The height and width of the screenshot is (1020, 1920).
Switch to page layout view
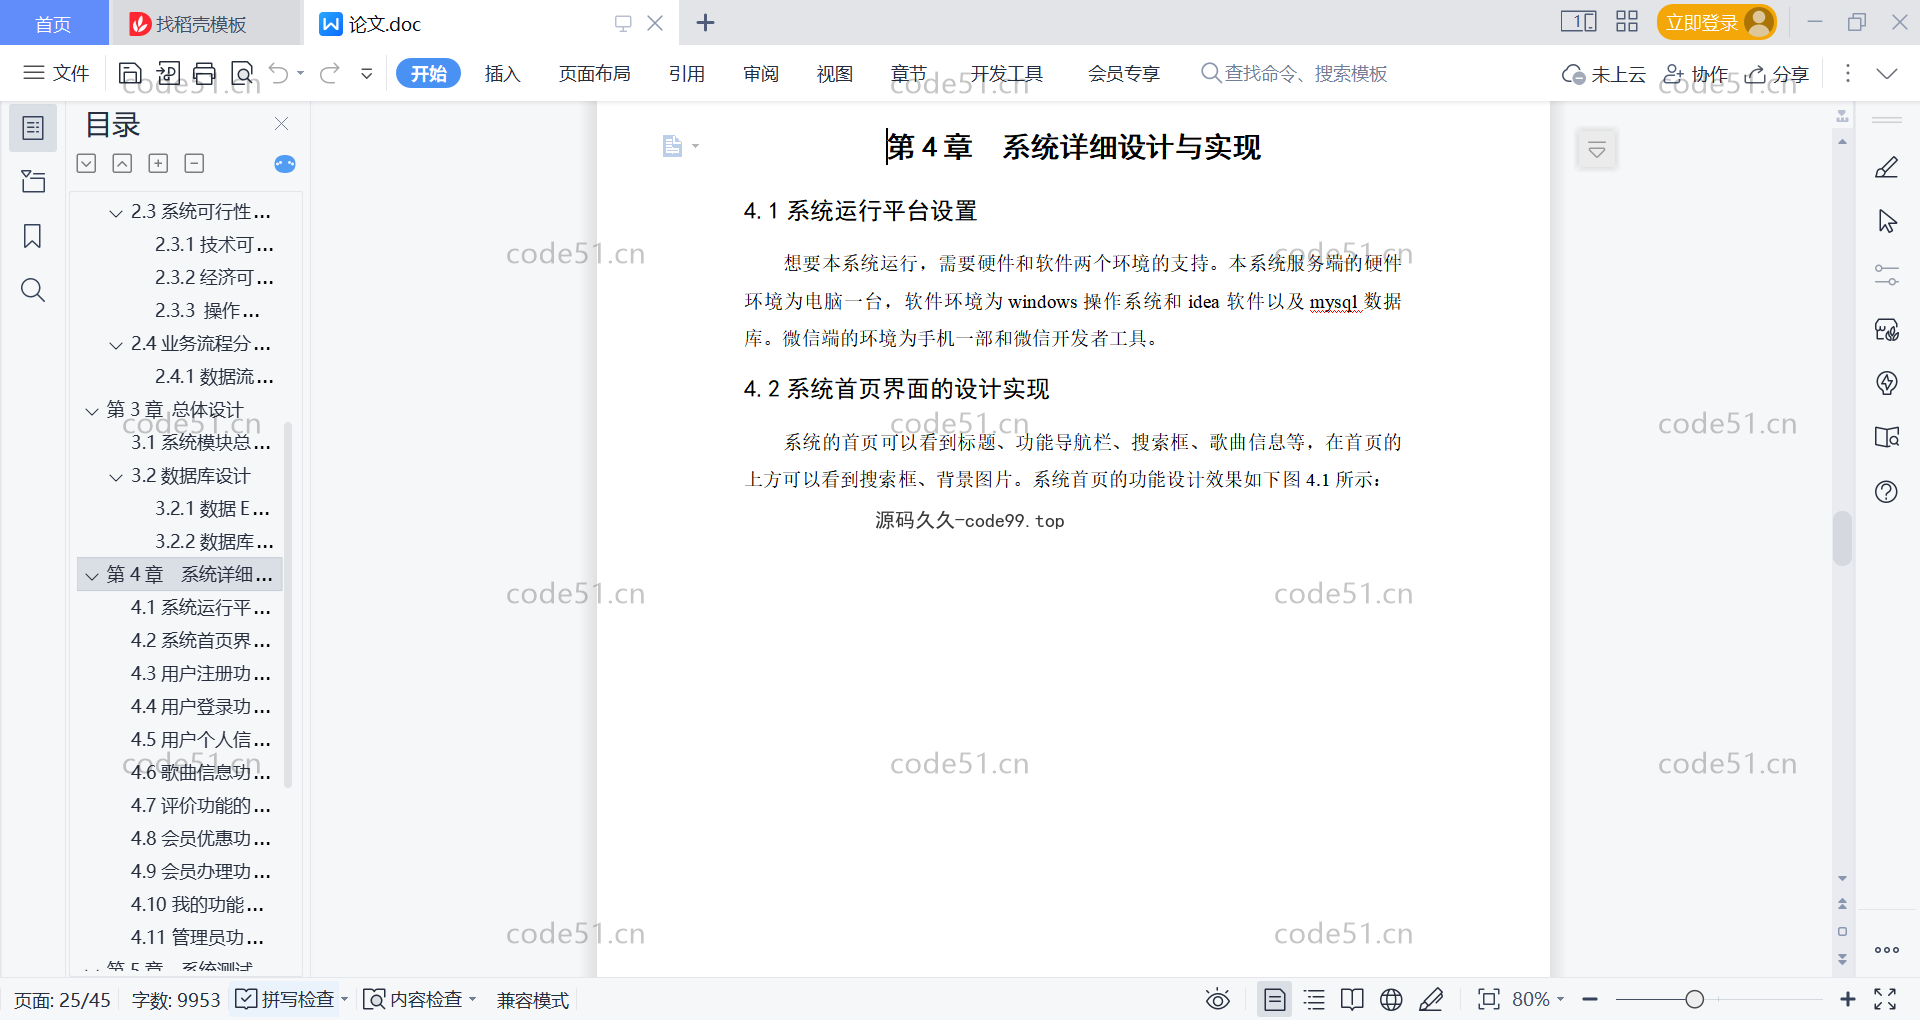(x=1275, y=999)
